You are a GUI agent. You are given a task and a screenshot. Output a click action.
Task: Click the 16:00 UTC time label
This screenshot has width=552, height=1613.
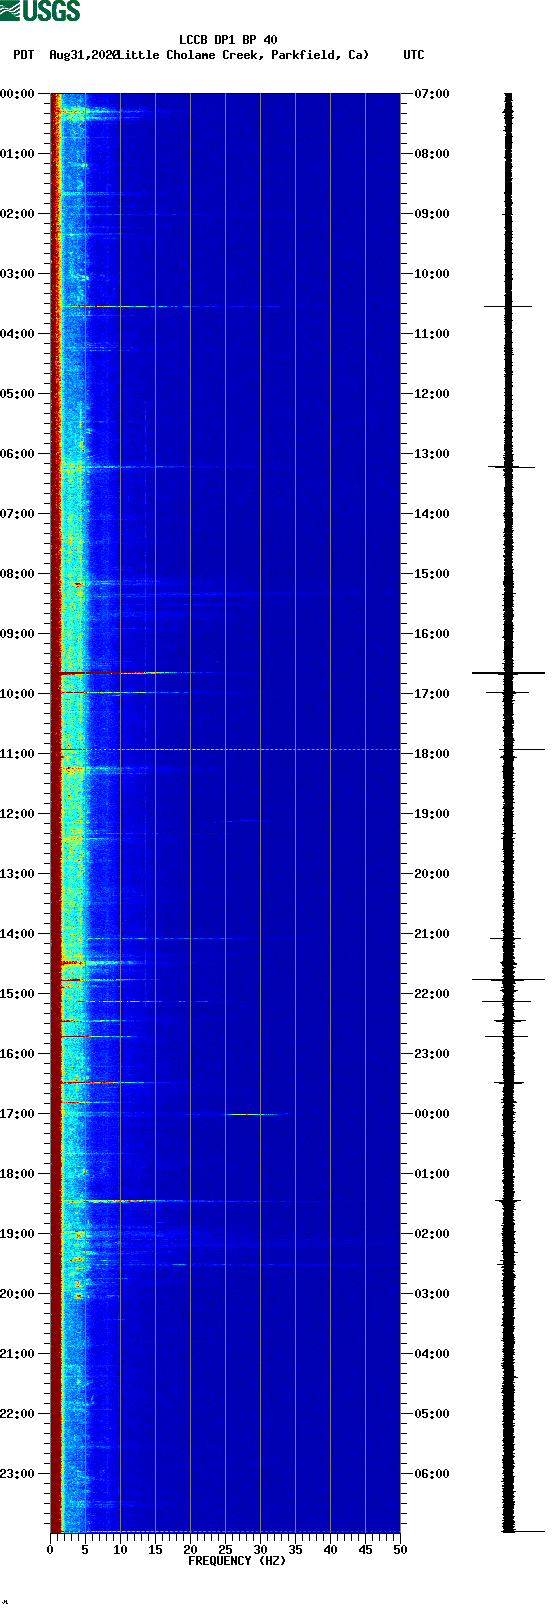432,634
